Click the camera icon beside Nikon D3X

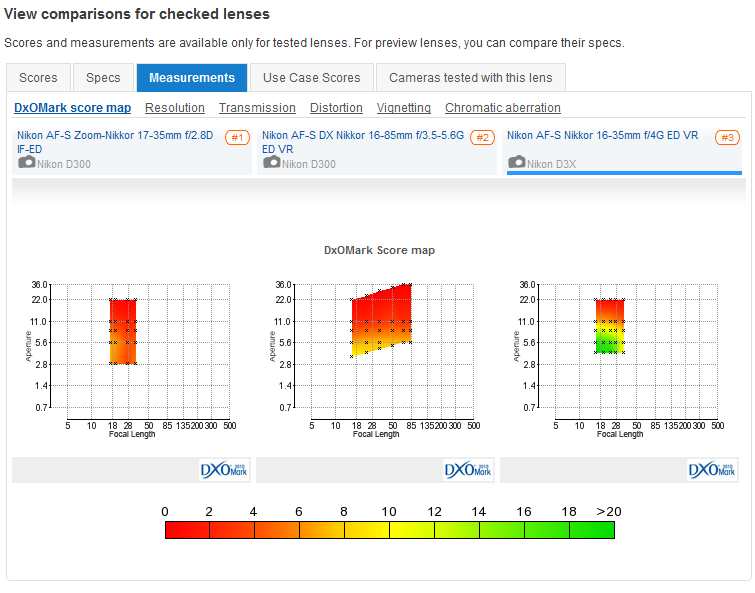click(x=516, y=162)
